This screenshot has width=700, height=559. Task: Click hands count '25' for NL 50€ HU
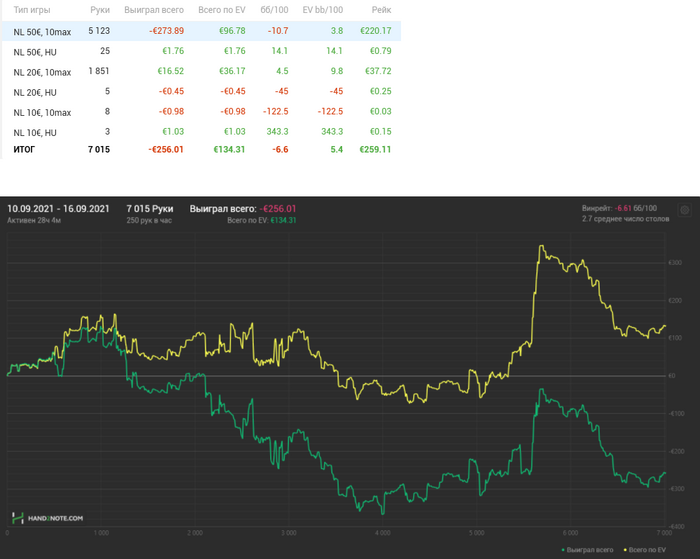coord(105,51)
